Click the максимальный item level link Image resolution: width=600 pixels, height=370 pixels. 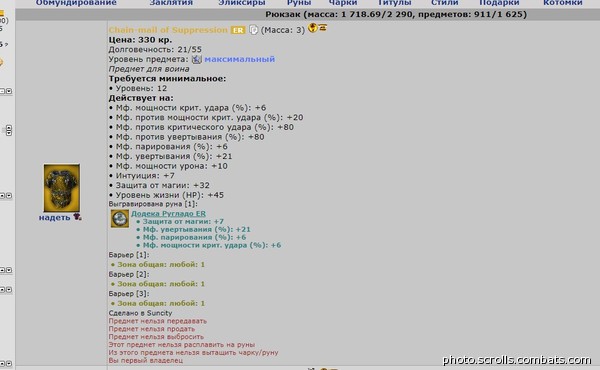click(240, 59)
